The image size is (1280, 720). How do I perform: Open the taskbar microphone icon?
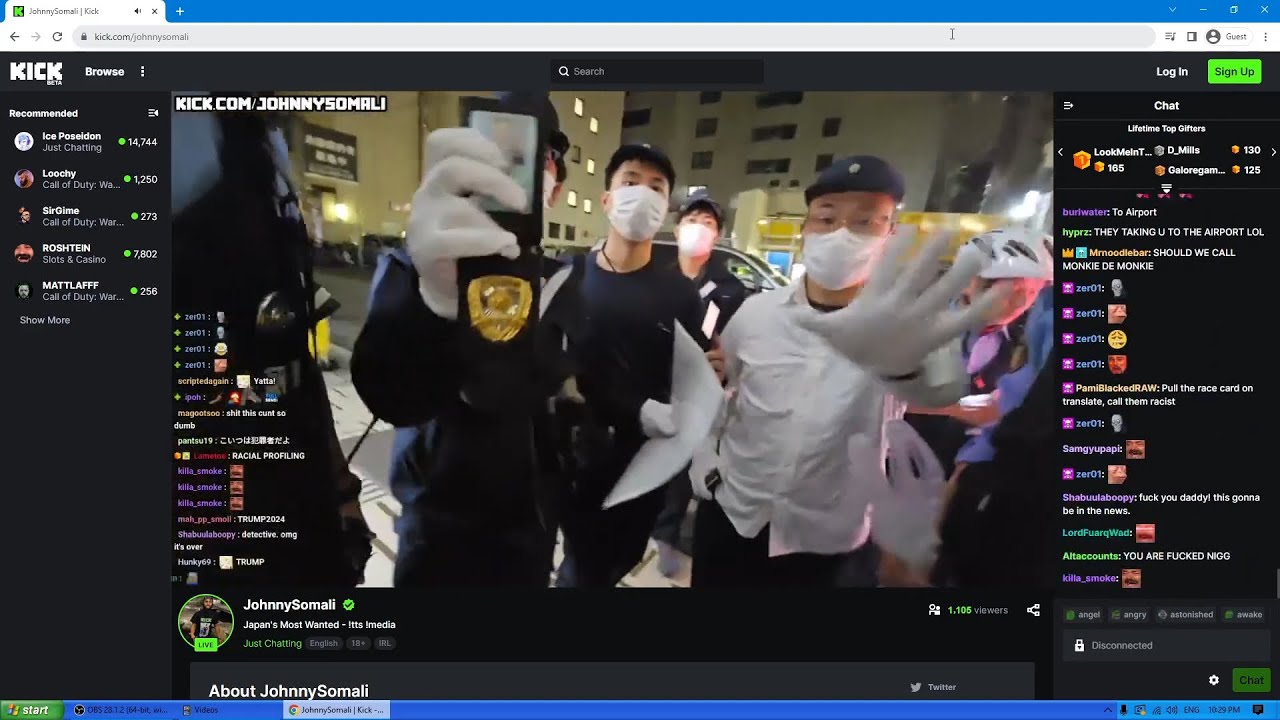[x=1123, y=710]
